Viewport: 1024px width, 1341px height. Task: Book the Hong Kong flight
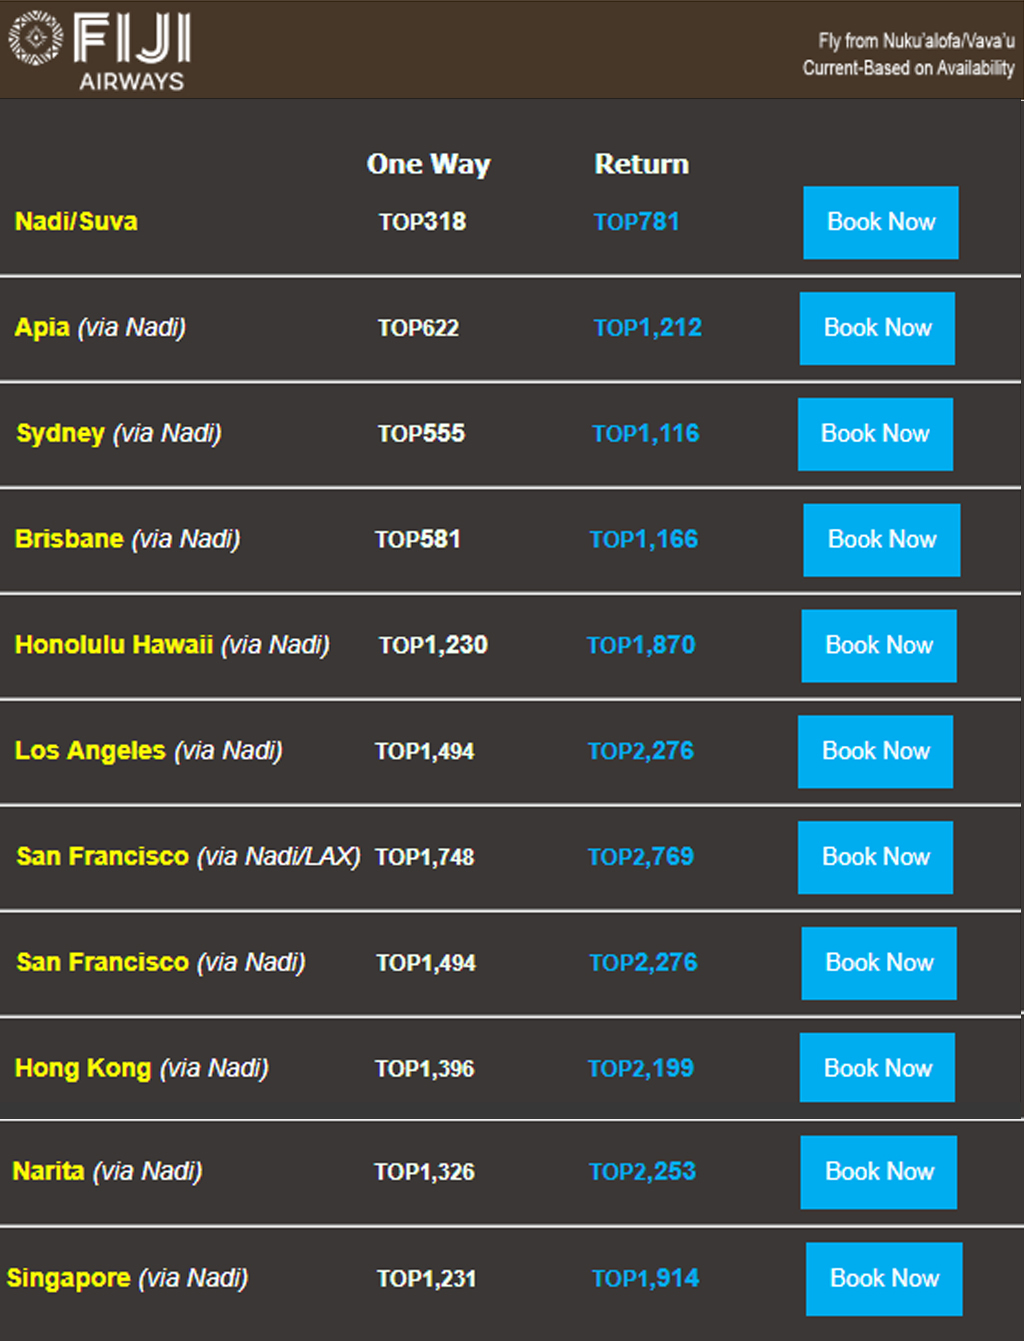click(877, 1068)
